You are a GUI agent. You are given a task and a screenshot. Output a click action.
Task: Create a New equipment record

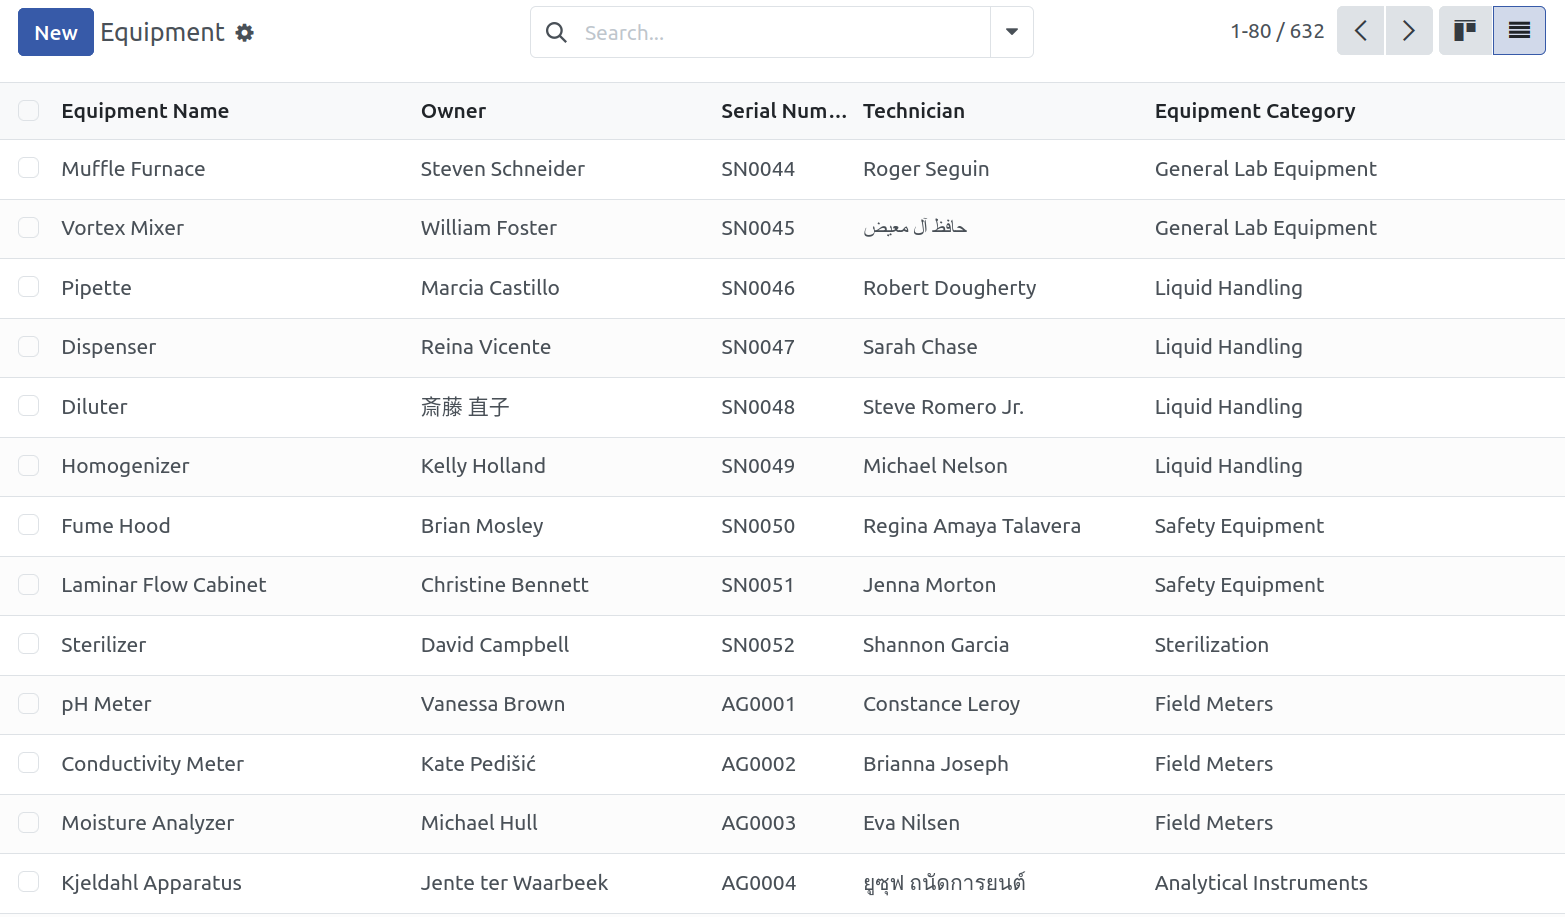point(56,32)
